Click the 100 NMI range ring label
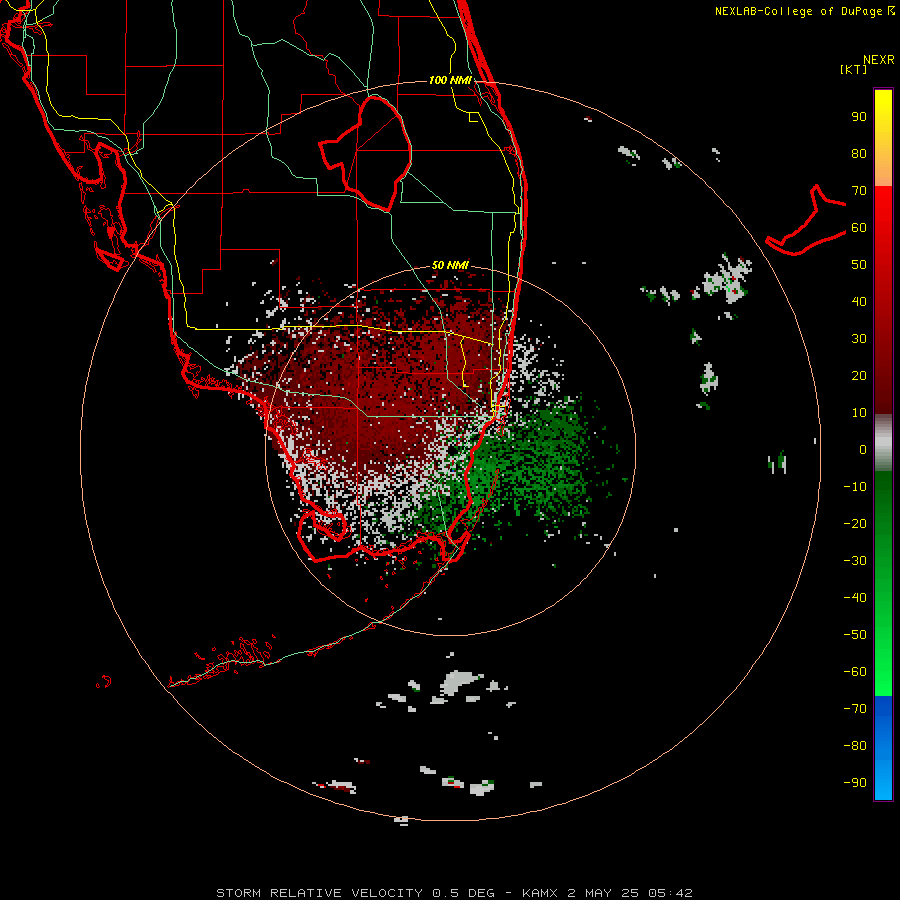Viewport: 900px width, 900px height. 451,80
